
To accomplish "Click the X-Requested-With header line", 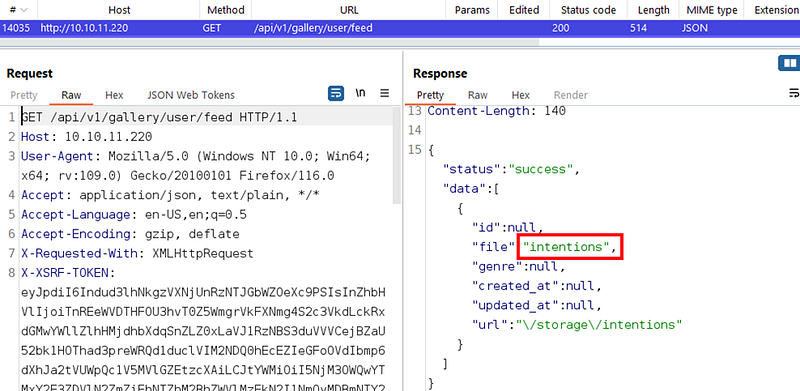I will (137, 253).
